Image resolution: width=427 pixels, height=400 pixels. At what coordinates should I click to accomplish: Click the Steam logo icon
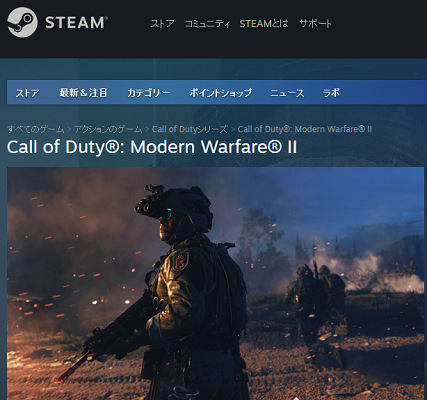[22, 22]
